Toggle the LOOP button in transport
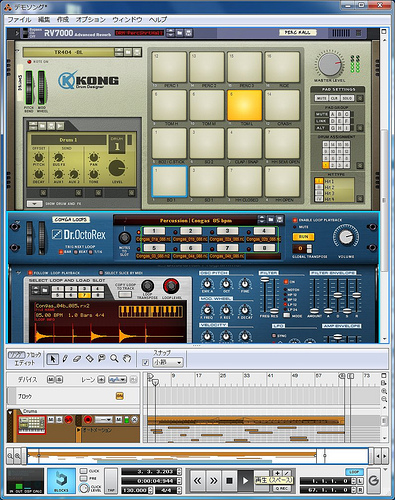 354,472
